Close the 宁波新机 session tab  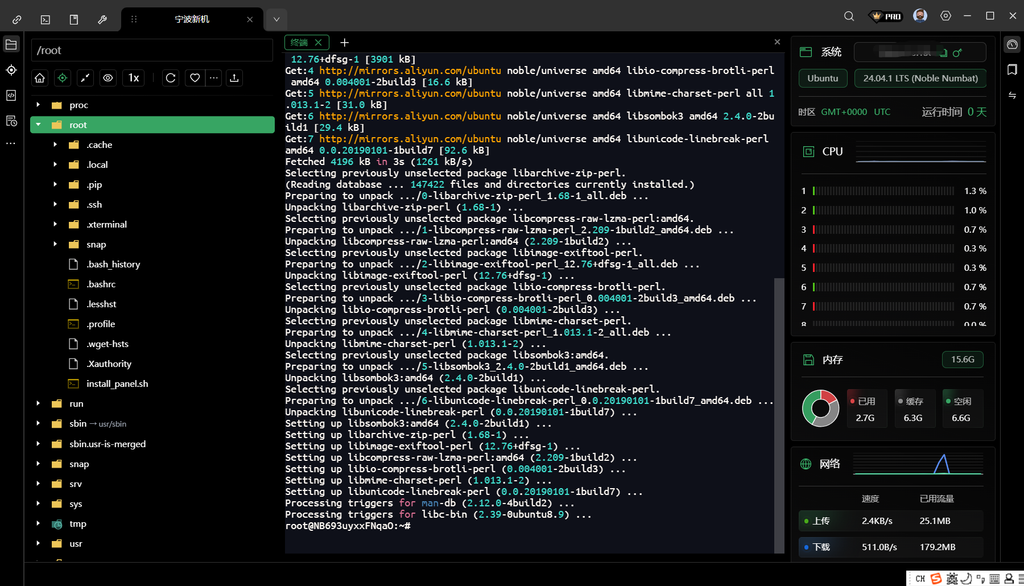tap(249, 20)
